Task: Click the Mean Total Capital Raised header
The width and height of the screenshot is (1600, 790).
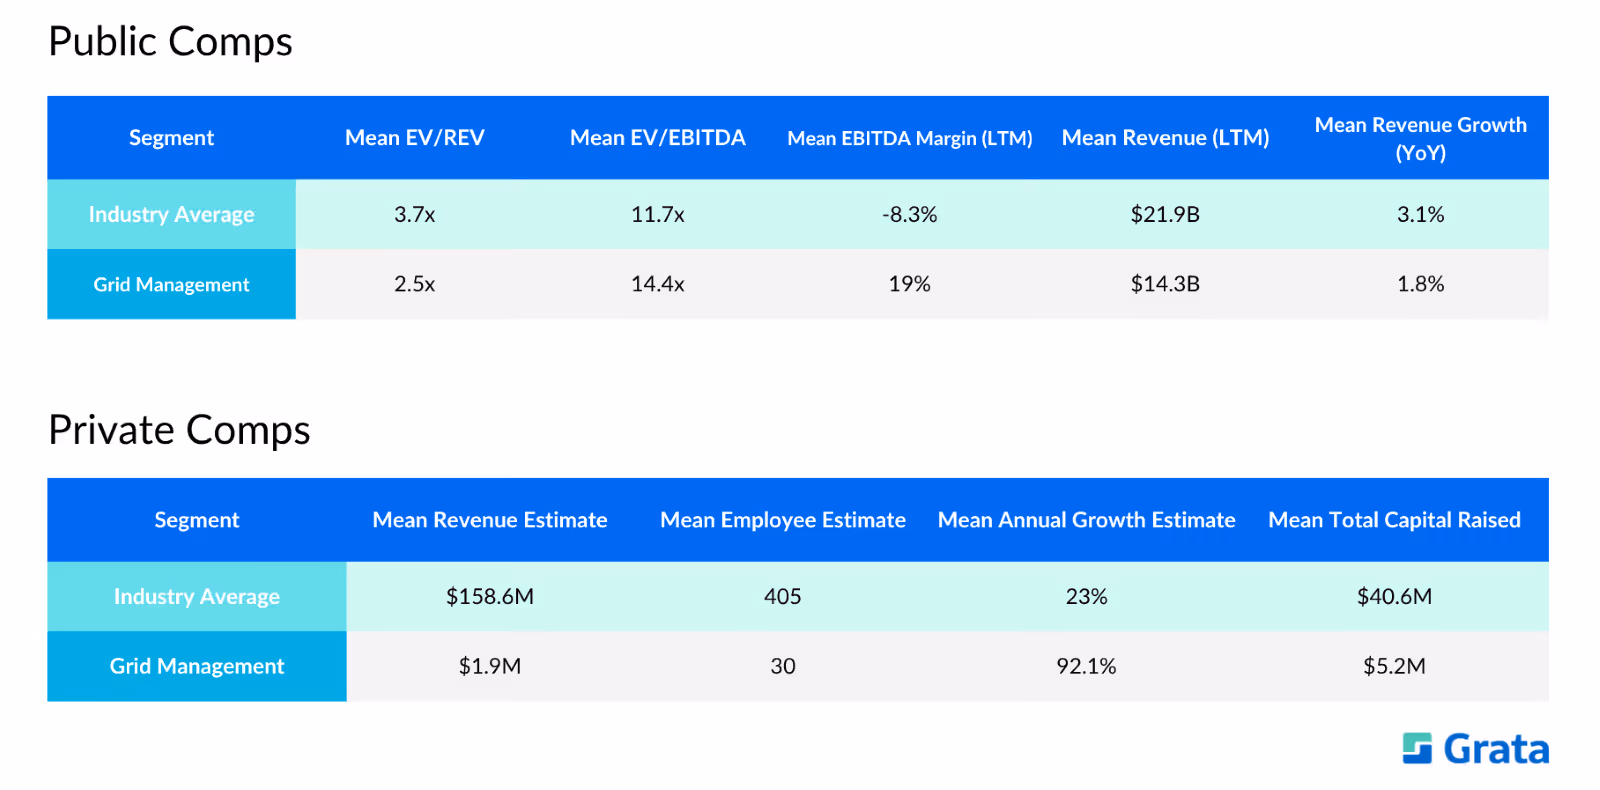Action: click(x=1394, y=520)
